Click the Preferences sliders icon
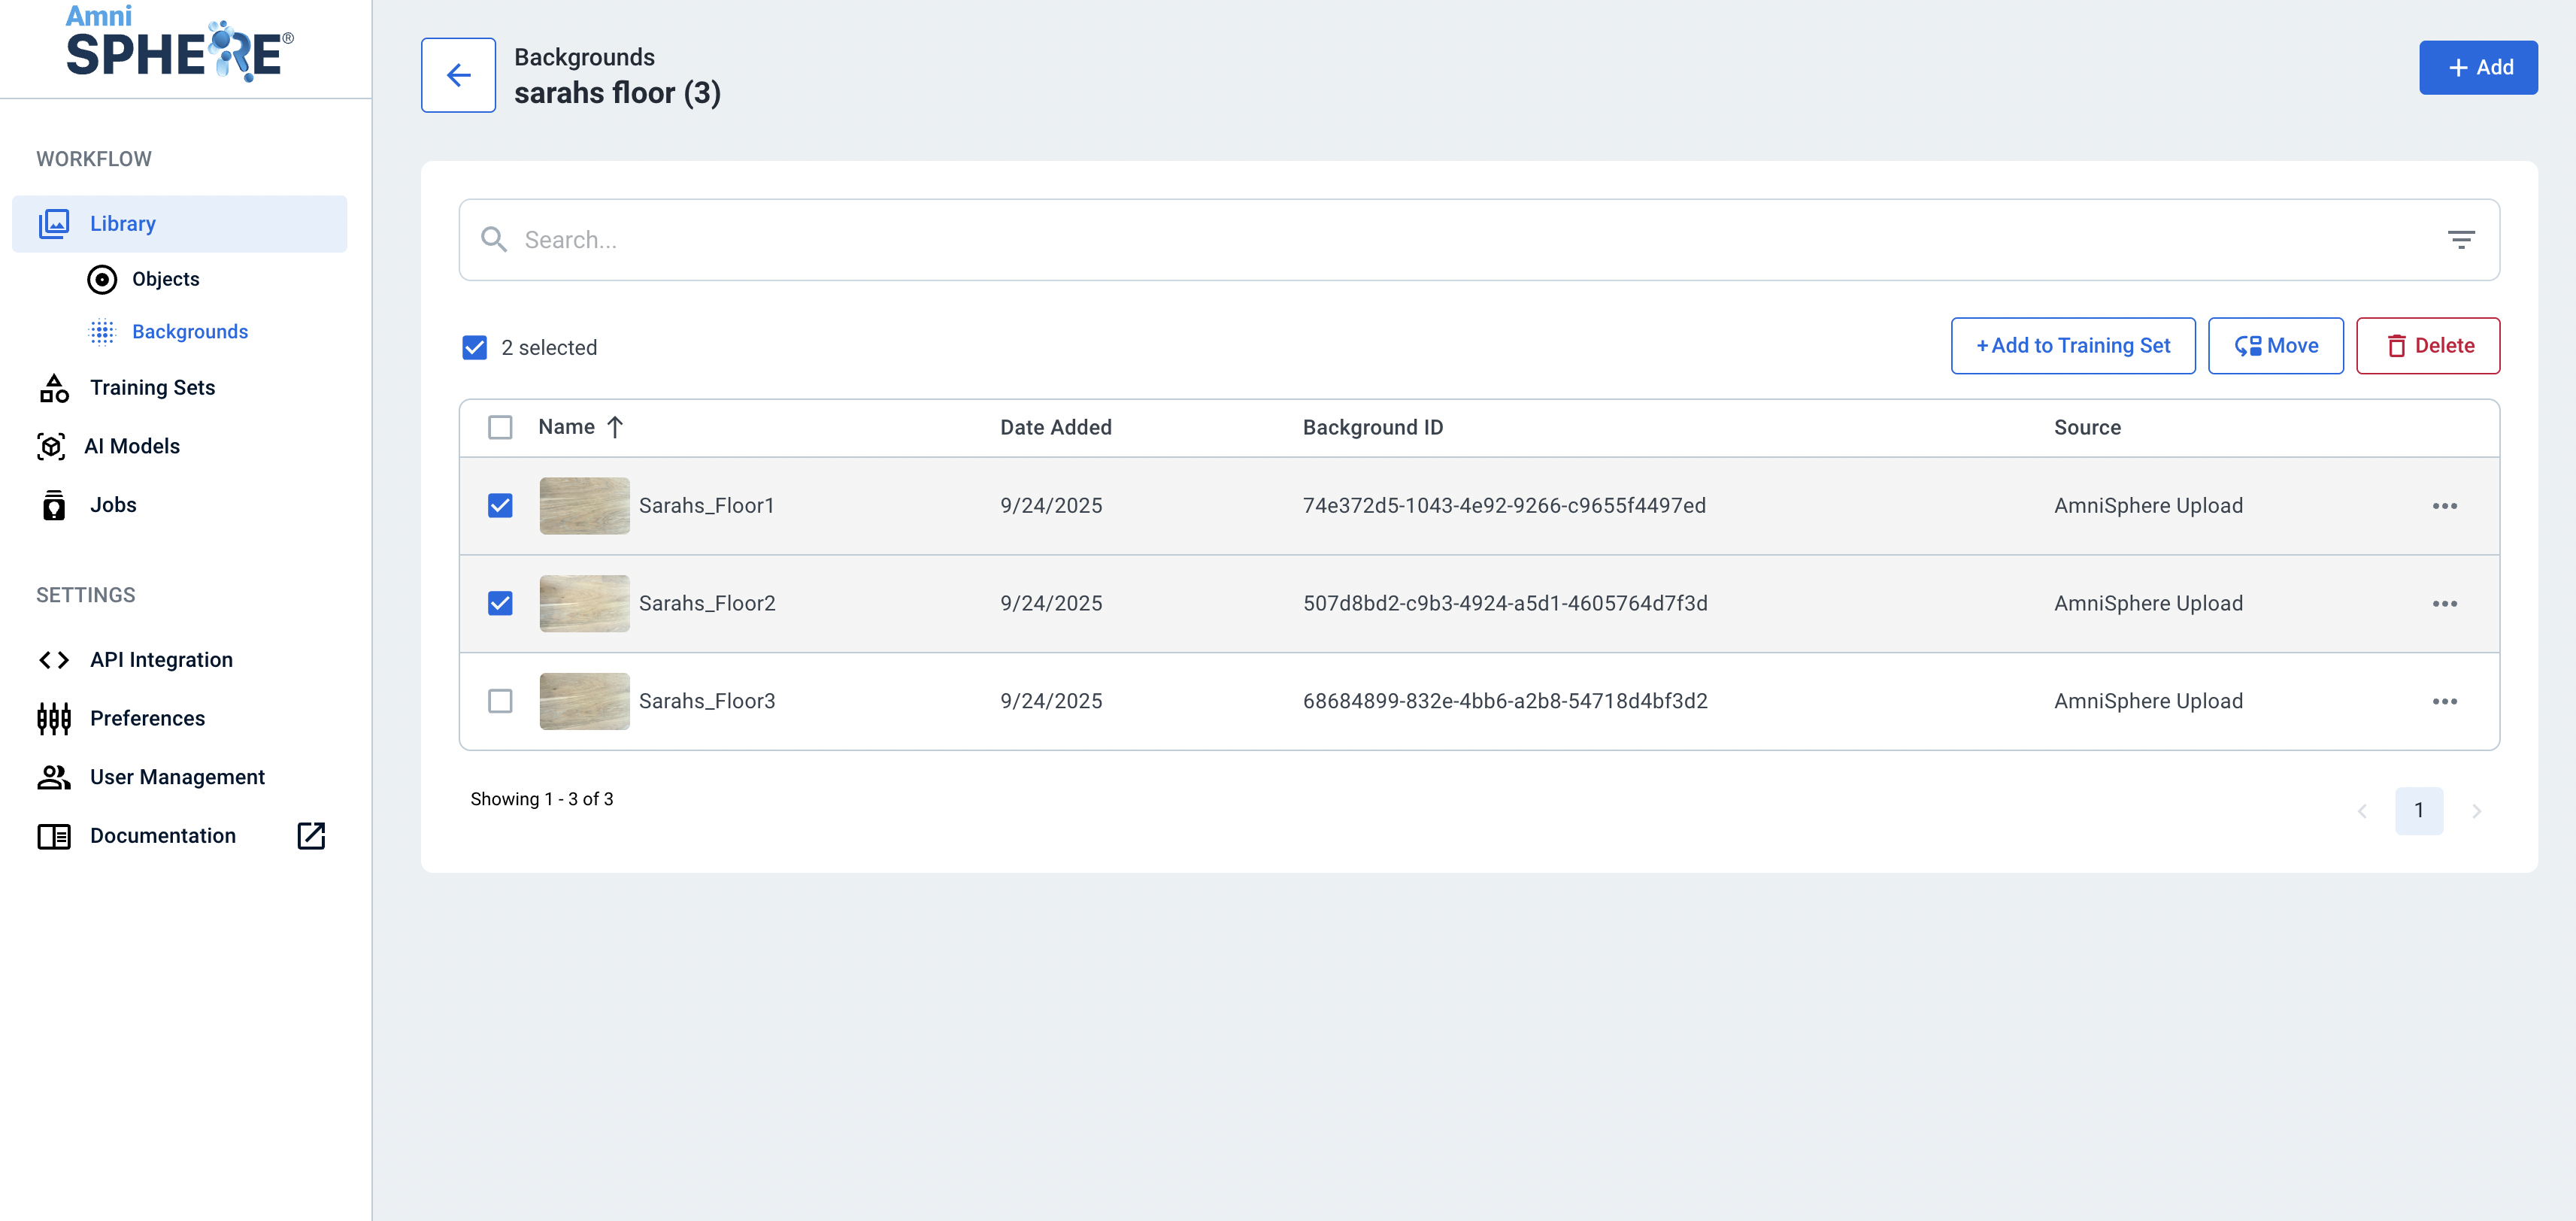The height and width of the screenshot is (1221, 2576). (x=54, y=719)
